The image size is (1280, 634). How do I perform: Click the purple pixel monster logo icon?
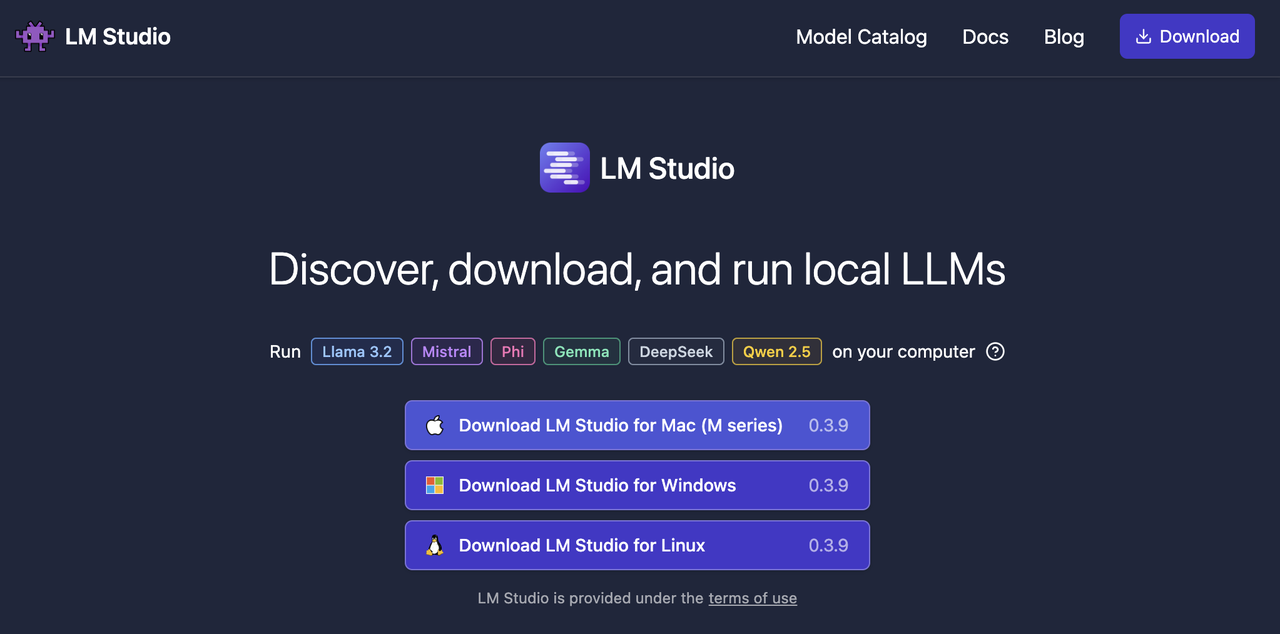[x=35, y=37]
